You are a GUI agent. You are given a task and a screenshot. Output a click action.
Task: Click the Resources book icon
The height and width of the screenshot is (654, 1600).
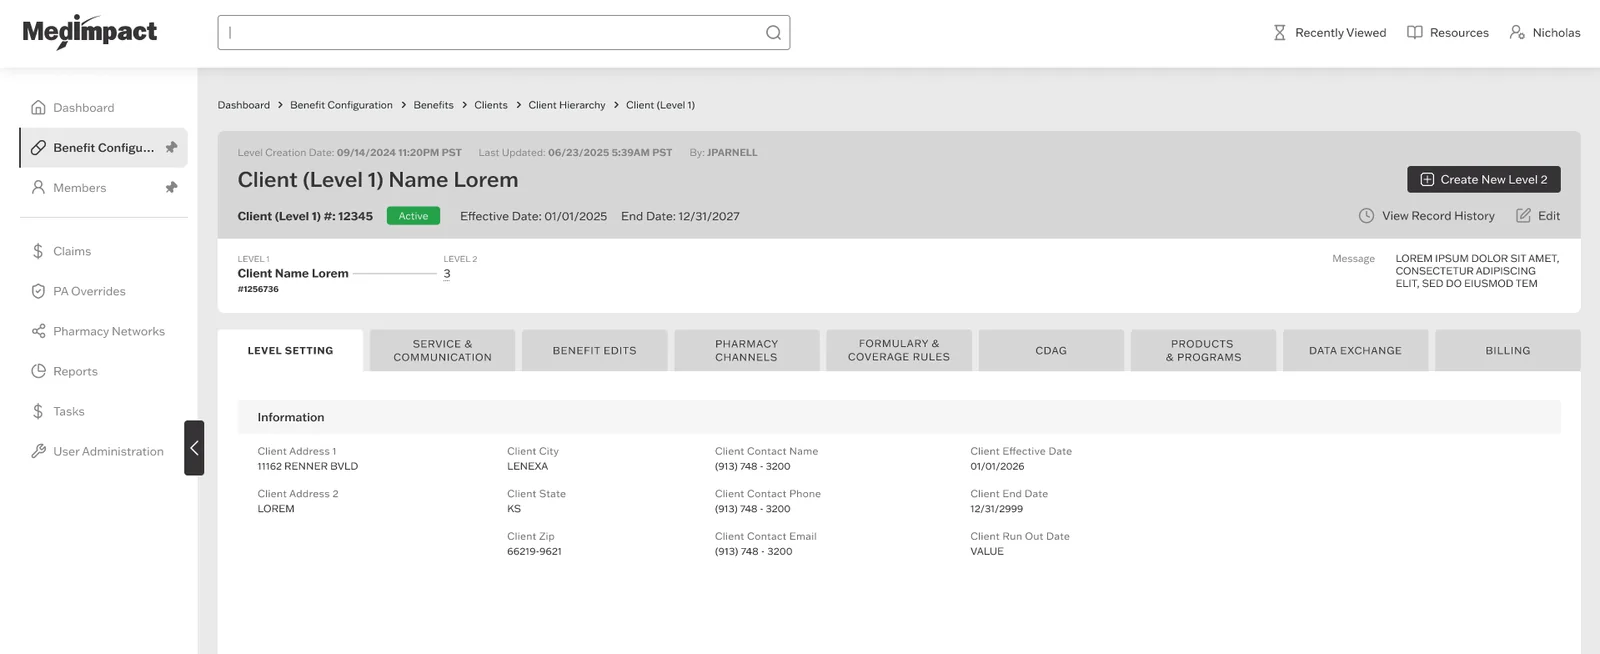click(1414, 33)
